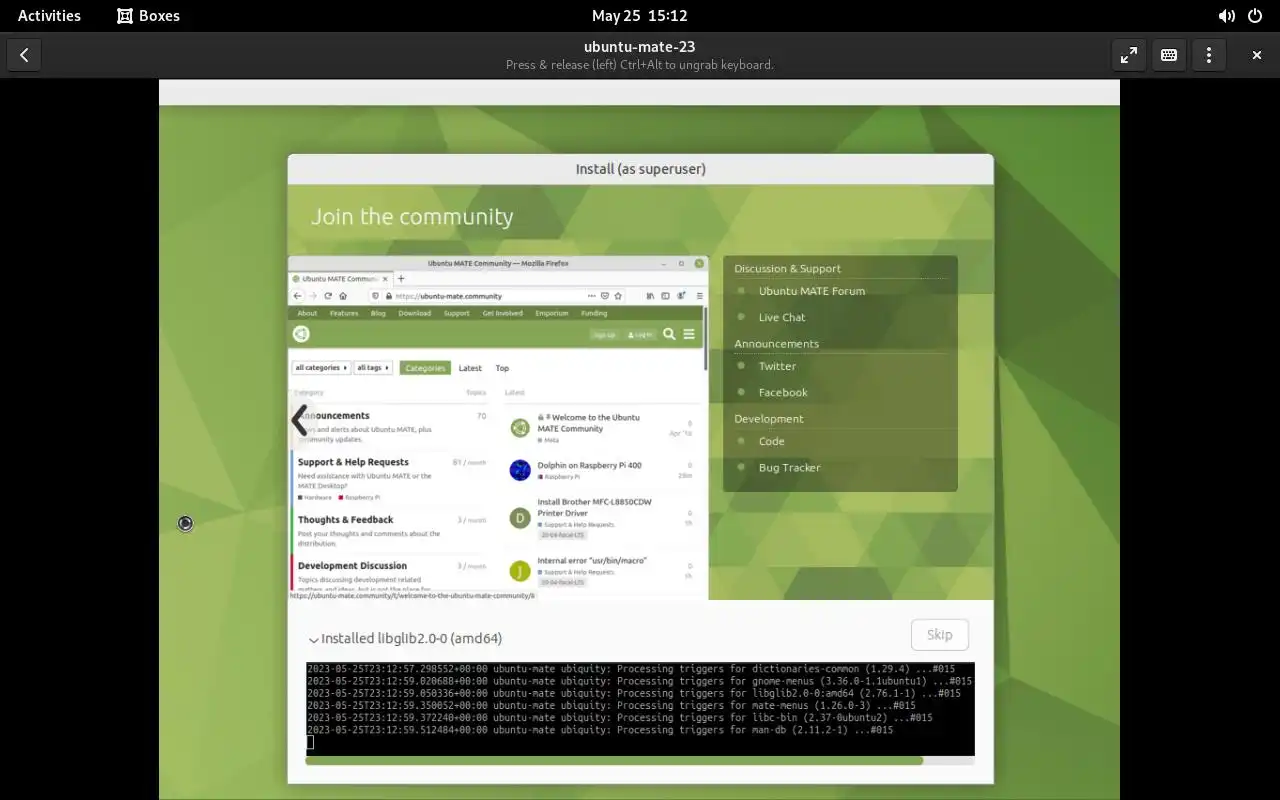Click the Latest tab in Firefox screenshot

click(470, 368)
